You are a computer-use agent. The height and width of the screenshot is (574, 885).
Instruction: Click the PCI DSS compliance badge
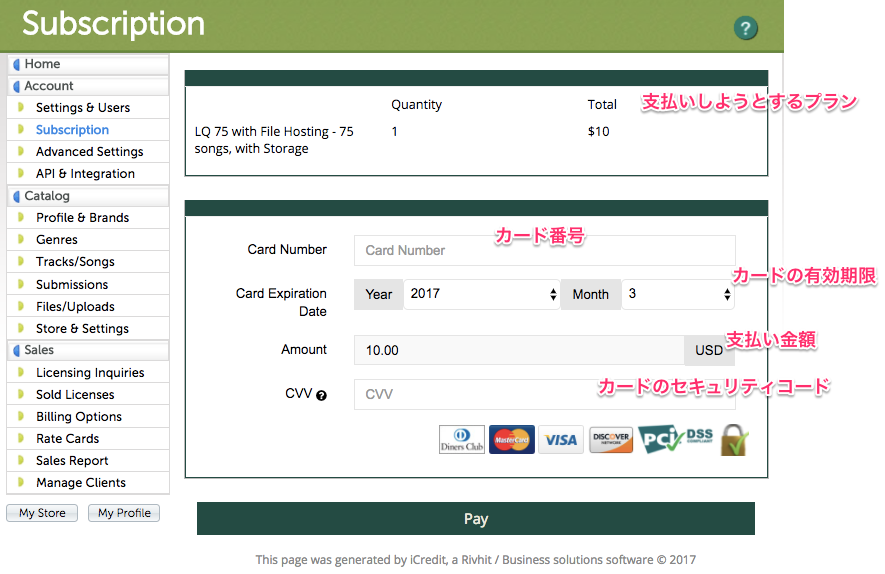[x=676, y=439]
